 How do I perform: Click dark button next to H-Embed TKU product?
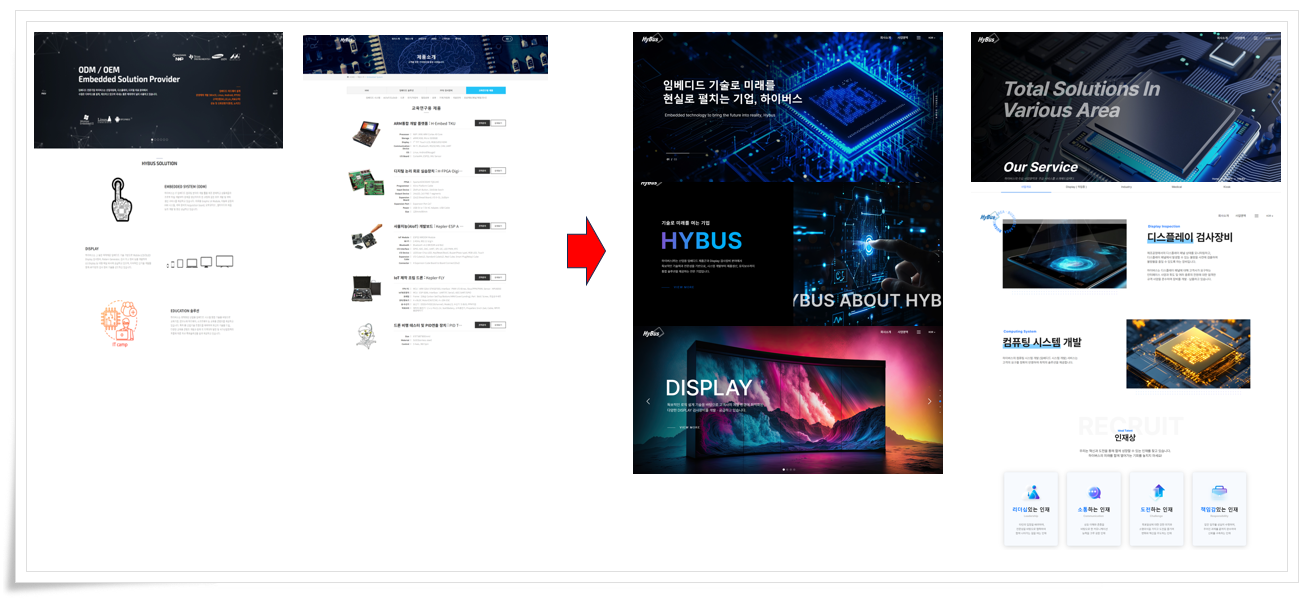(483, 123)
